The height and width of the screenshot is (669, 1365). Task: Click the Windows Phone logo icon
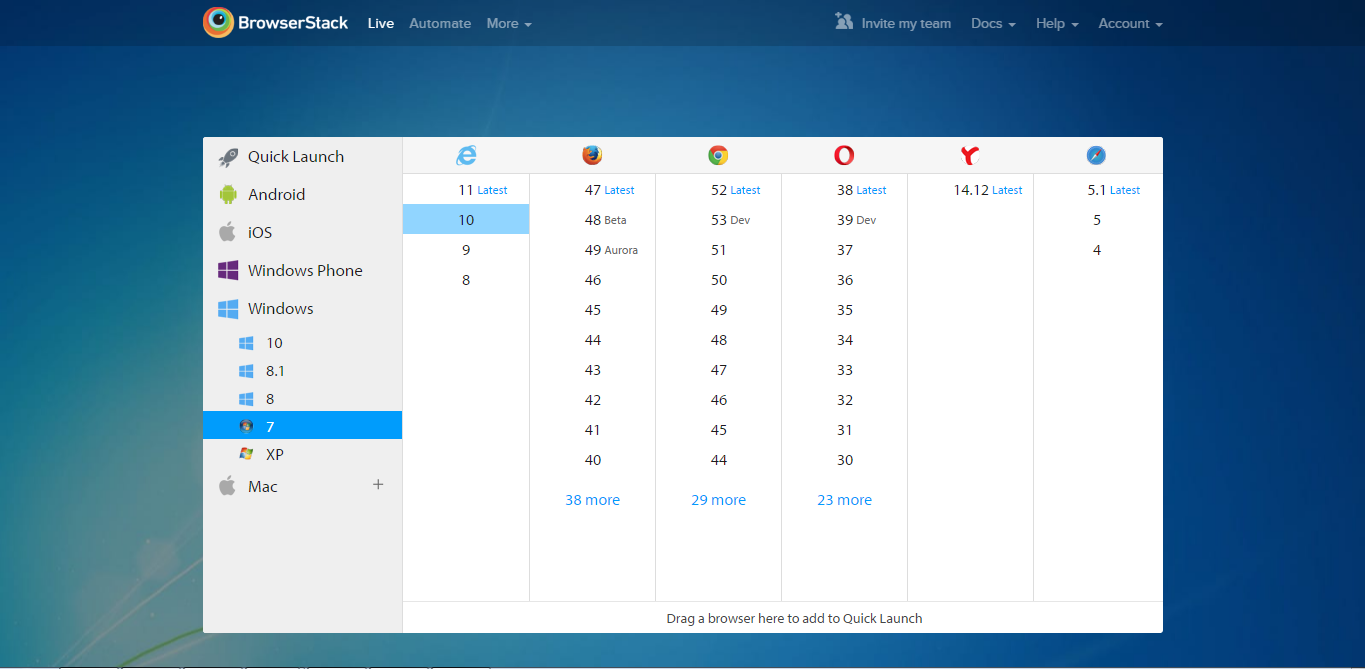228,270
